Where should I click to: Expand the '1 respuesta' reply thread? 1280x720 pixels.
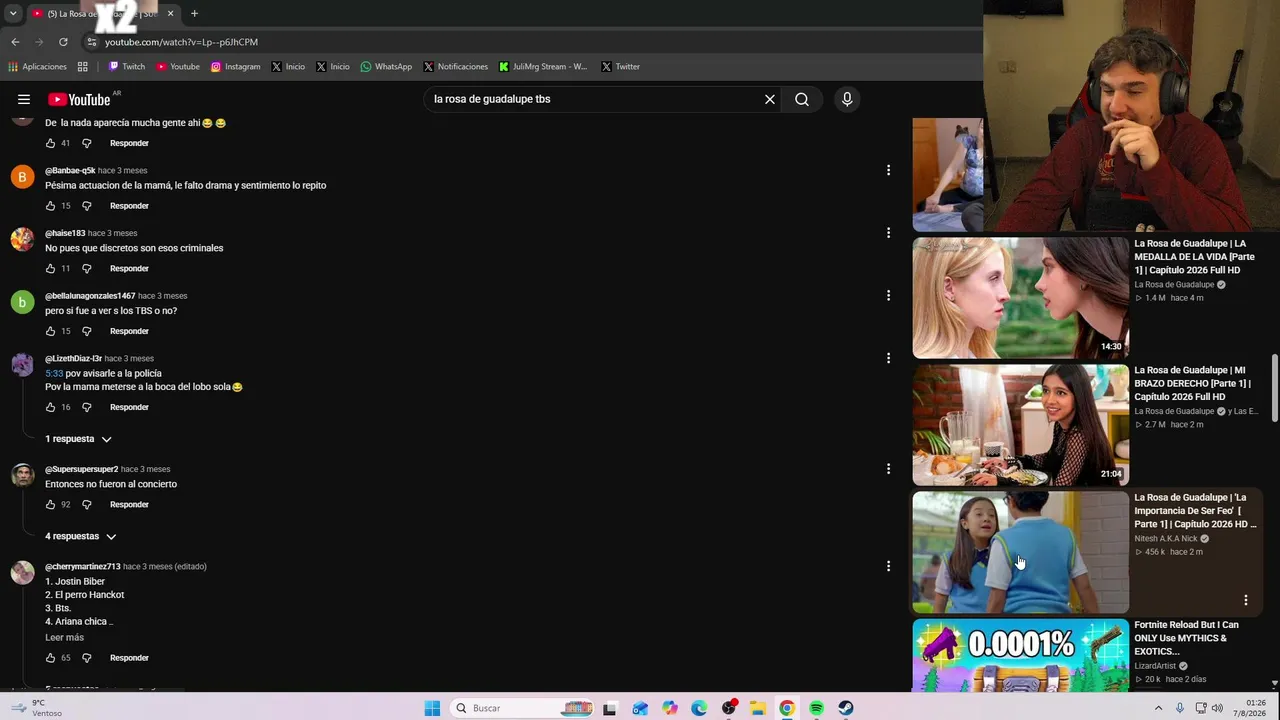(x=78, y=439)
